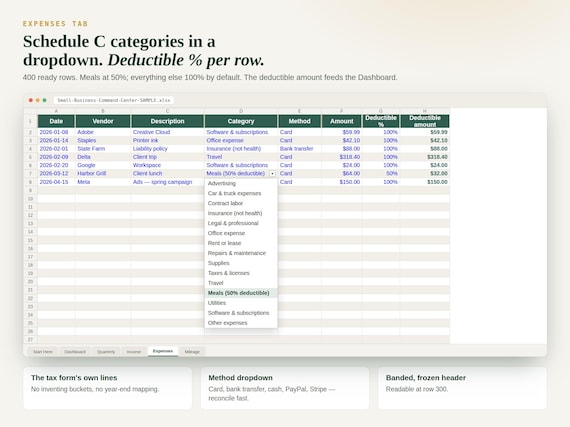Choose Advertising from the category list
Viewport: 570px width, 427px height.
click(x=241, y=184)
